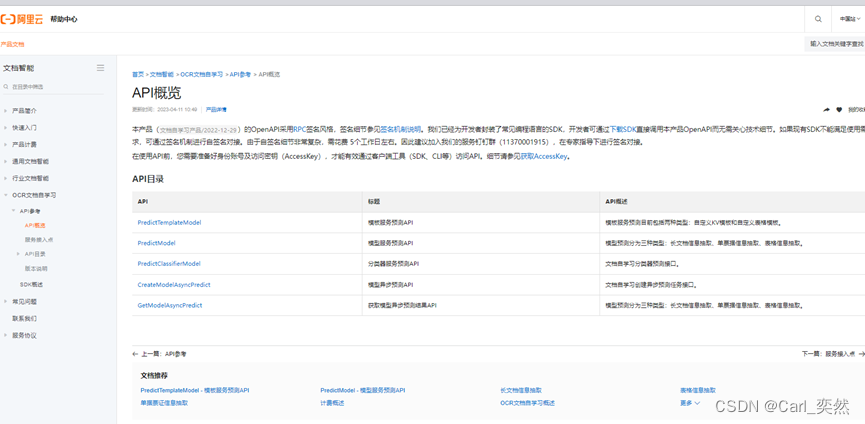Click the heart favorite icon
The image size is (865, 424).
[839, 109]
